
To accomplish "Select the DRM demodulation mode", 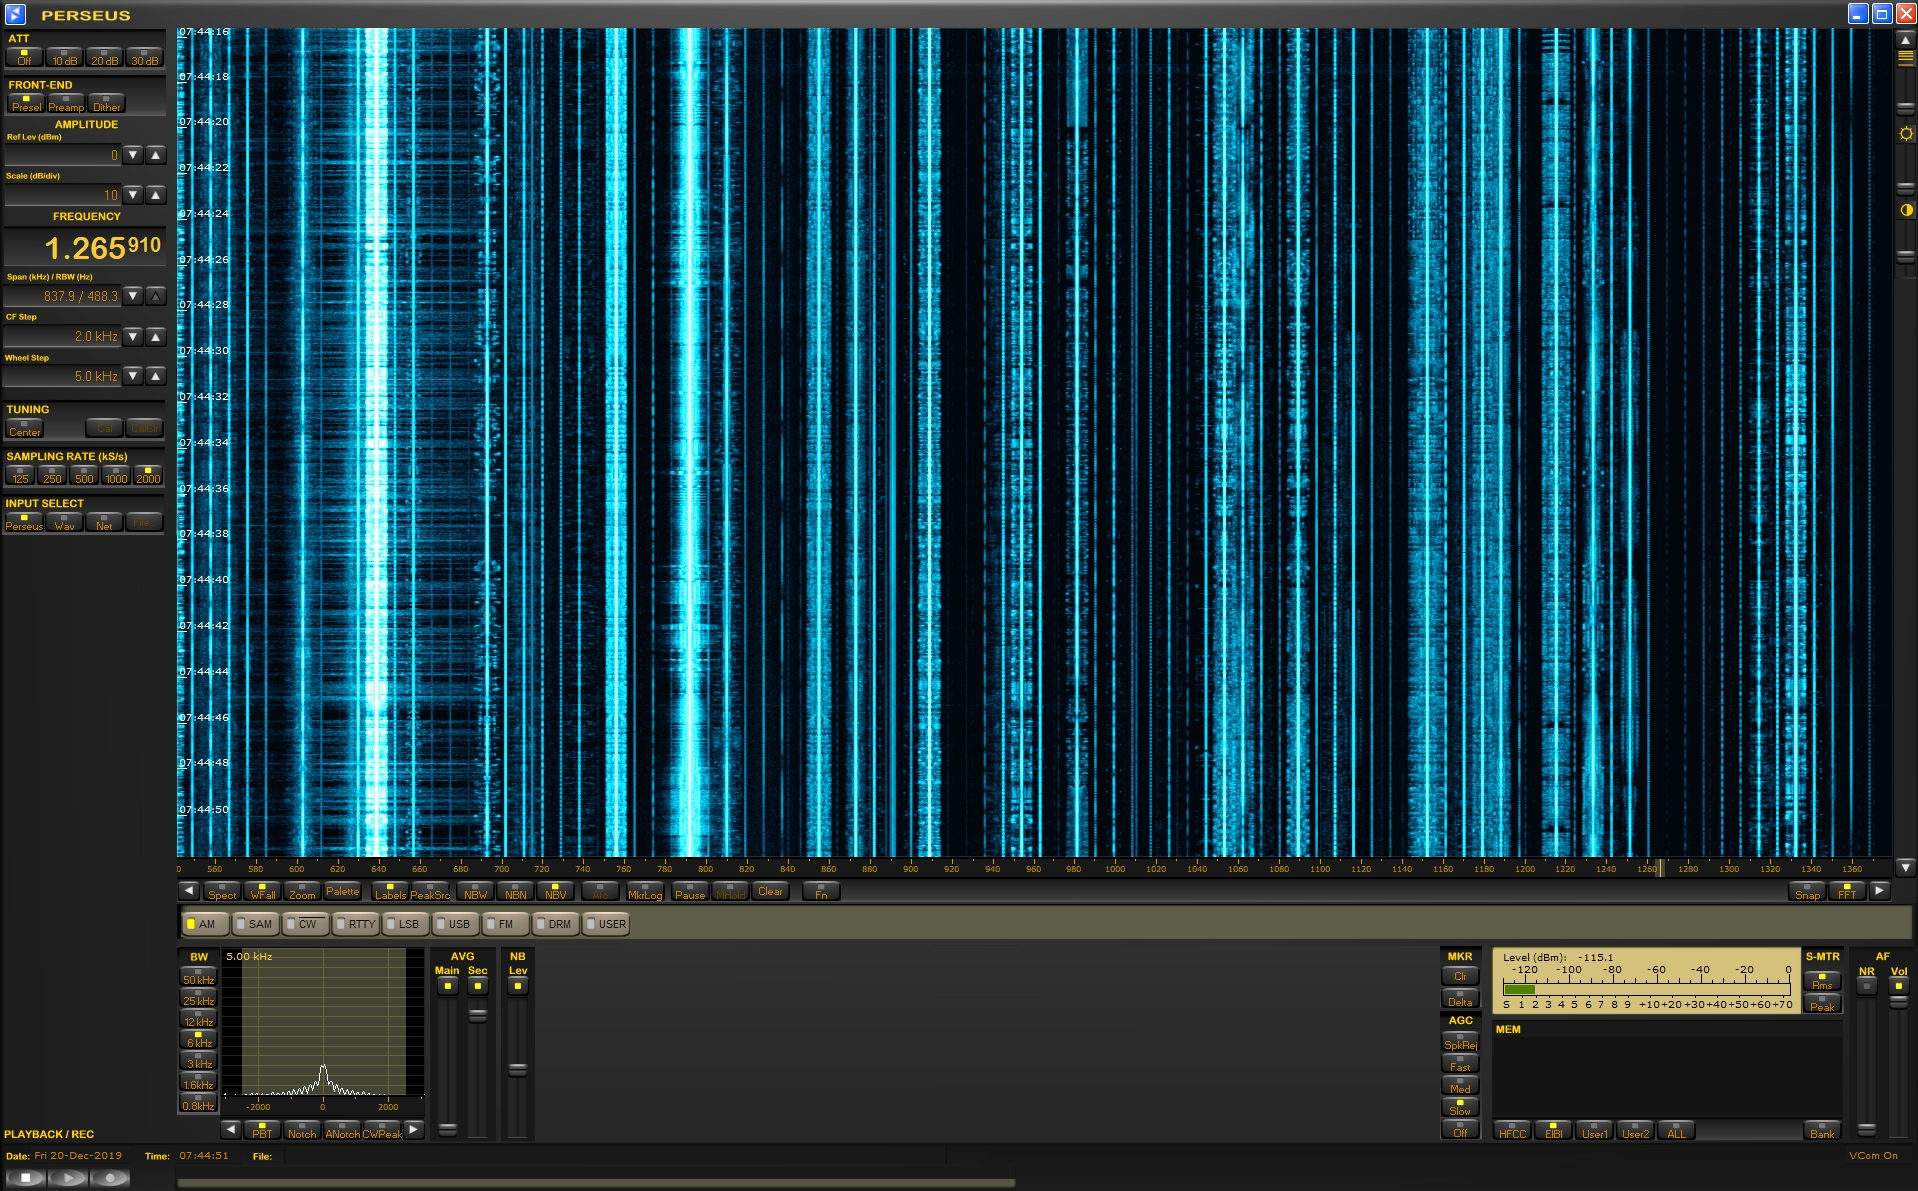I will point(554,924).
